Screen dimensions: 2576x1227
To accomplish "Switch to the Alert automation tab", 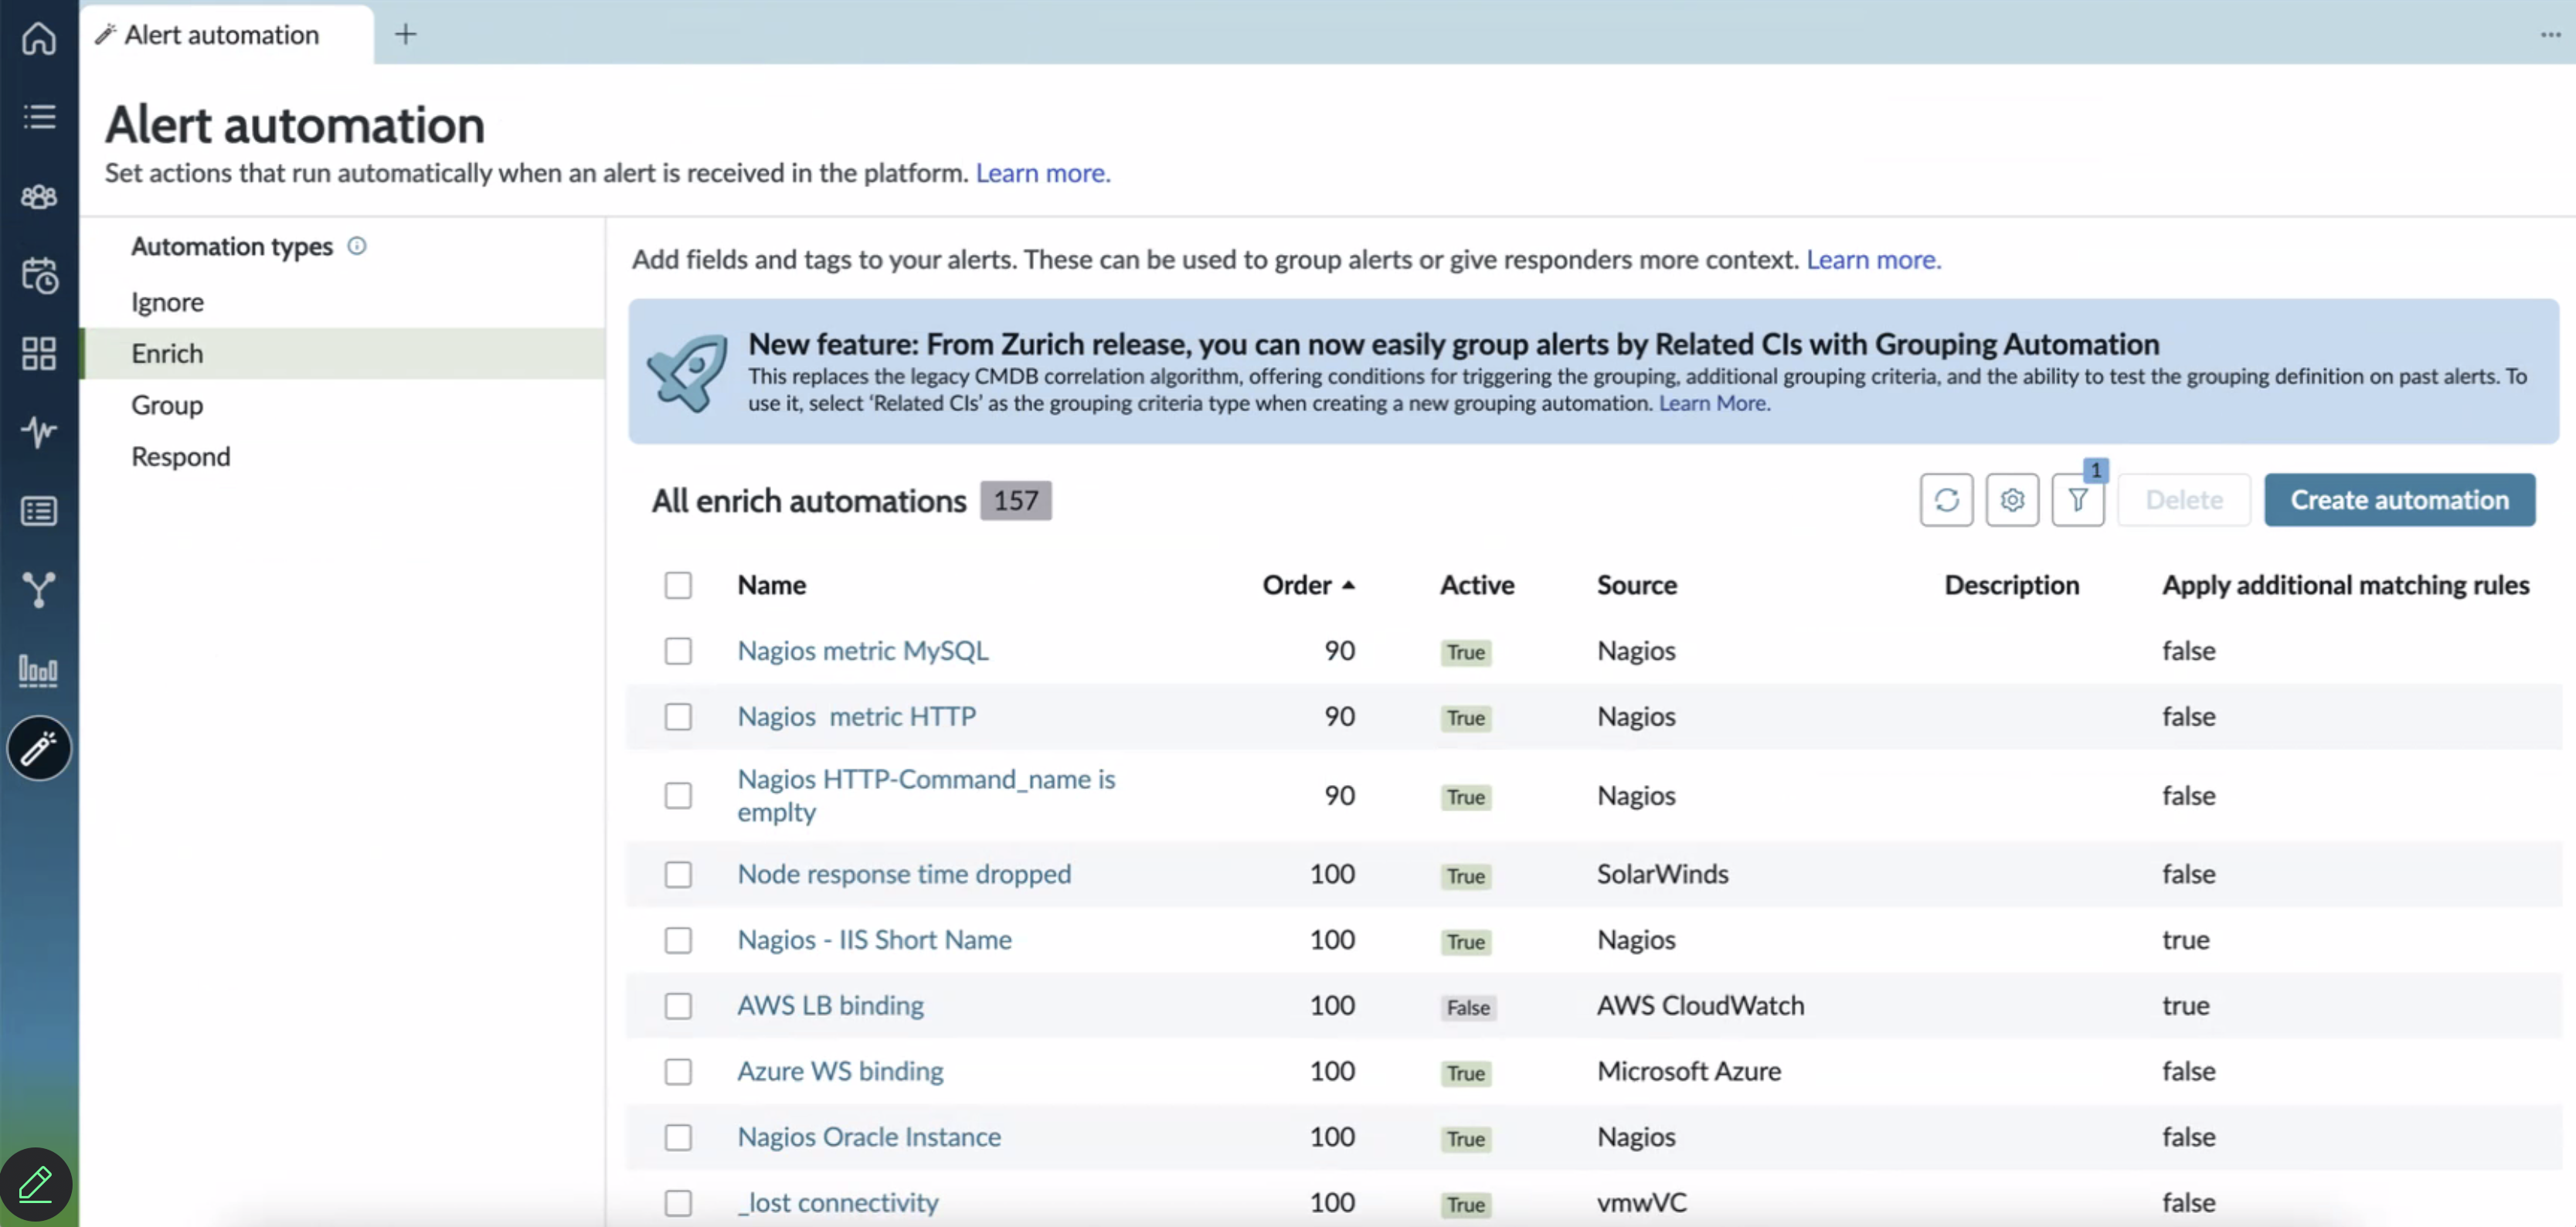I will pyautogui.click(x=227, y=35).
